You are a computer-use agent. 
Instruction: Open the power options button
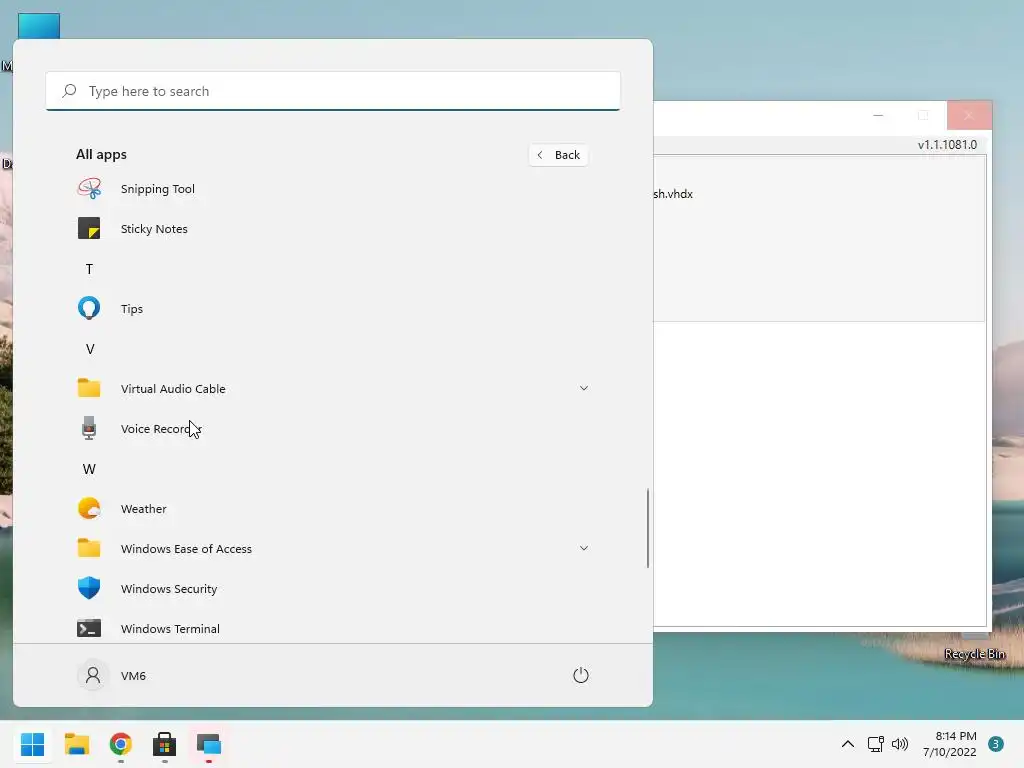point(581,675)
